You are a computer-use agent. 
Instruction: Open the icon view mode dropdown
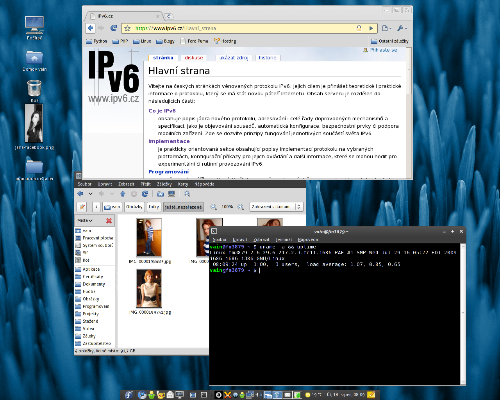point(276,207)
